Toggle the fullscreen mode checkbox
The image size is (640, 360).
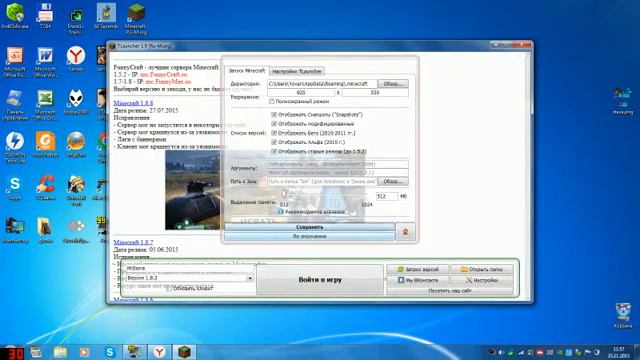(271, 101)
